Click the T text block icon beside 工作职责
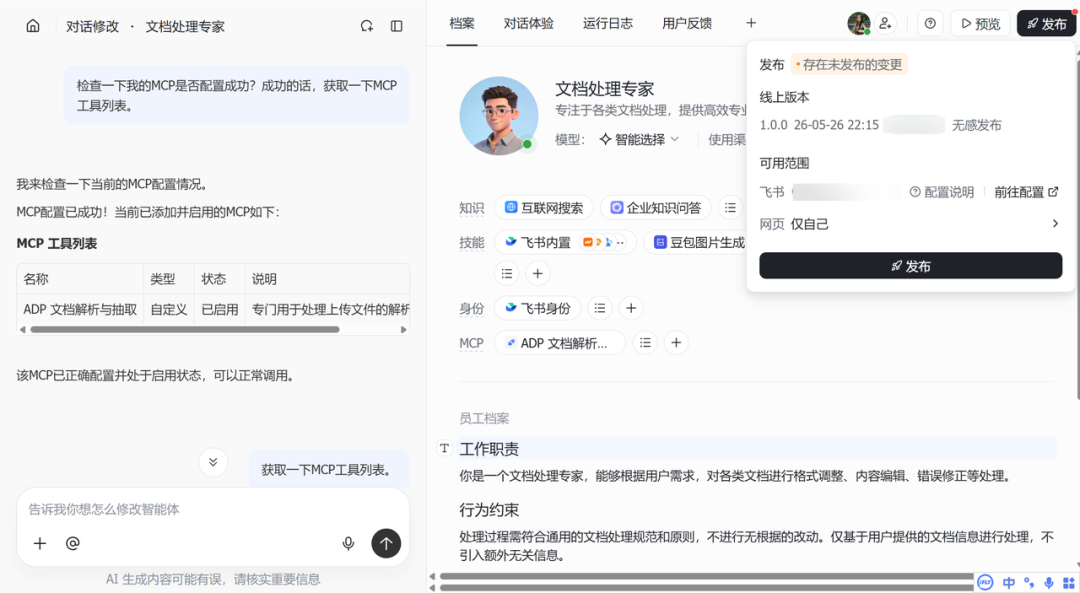Screen dimensions: 1080x593 point(444,448)
